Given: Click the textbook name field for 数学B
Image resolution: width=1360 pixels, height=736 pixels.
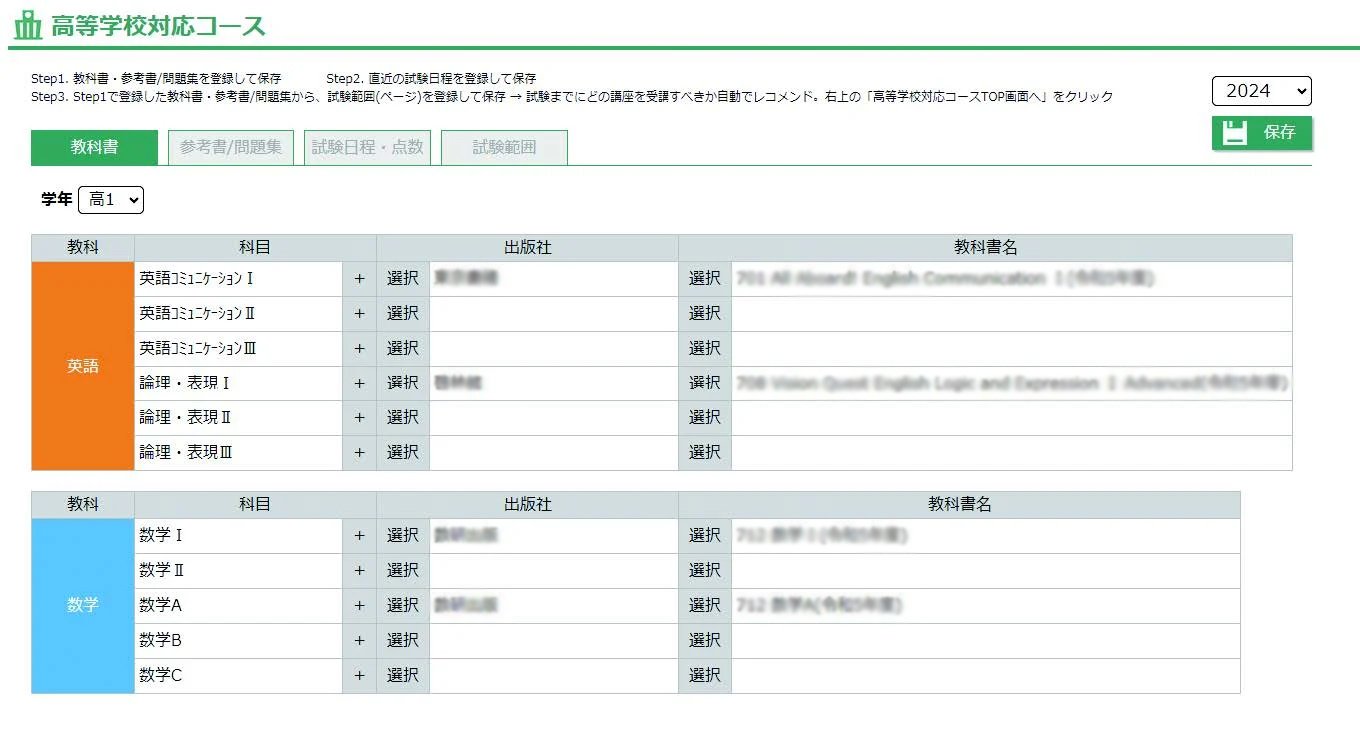Looking at the screenshot, I should tap(986, 640).
